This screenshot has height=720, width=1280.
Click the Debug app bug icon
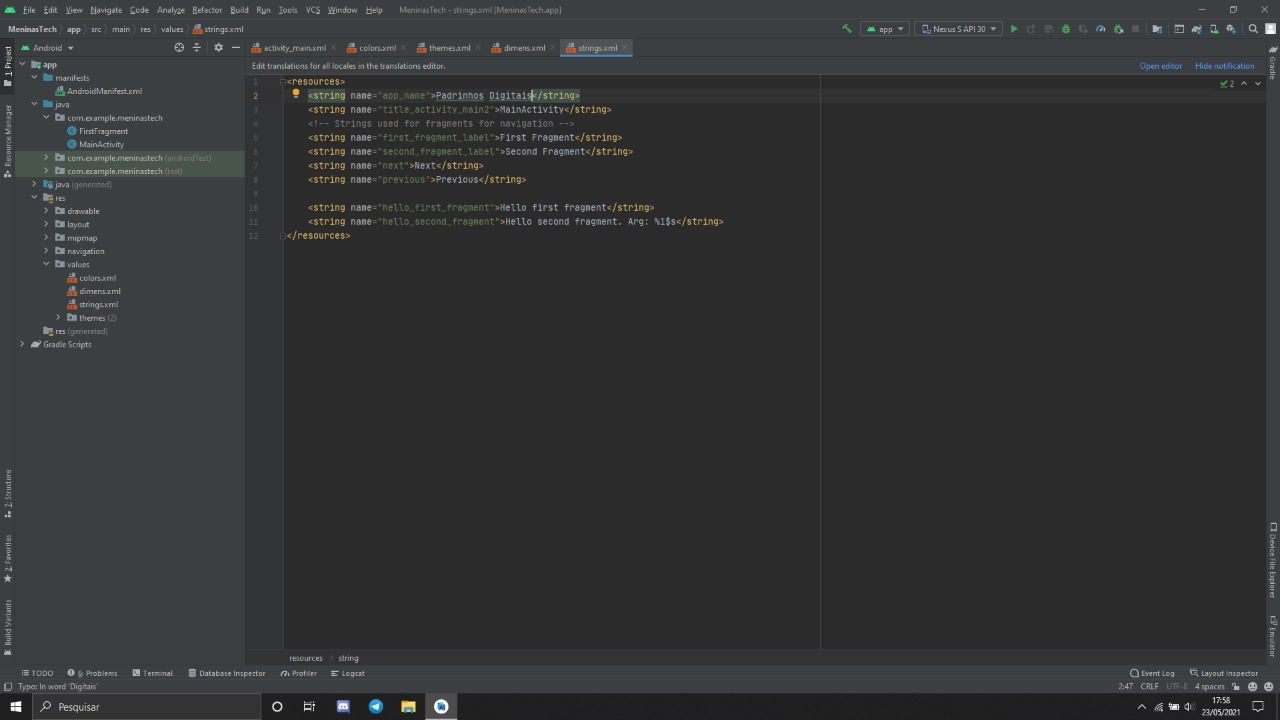1065,29
